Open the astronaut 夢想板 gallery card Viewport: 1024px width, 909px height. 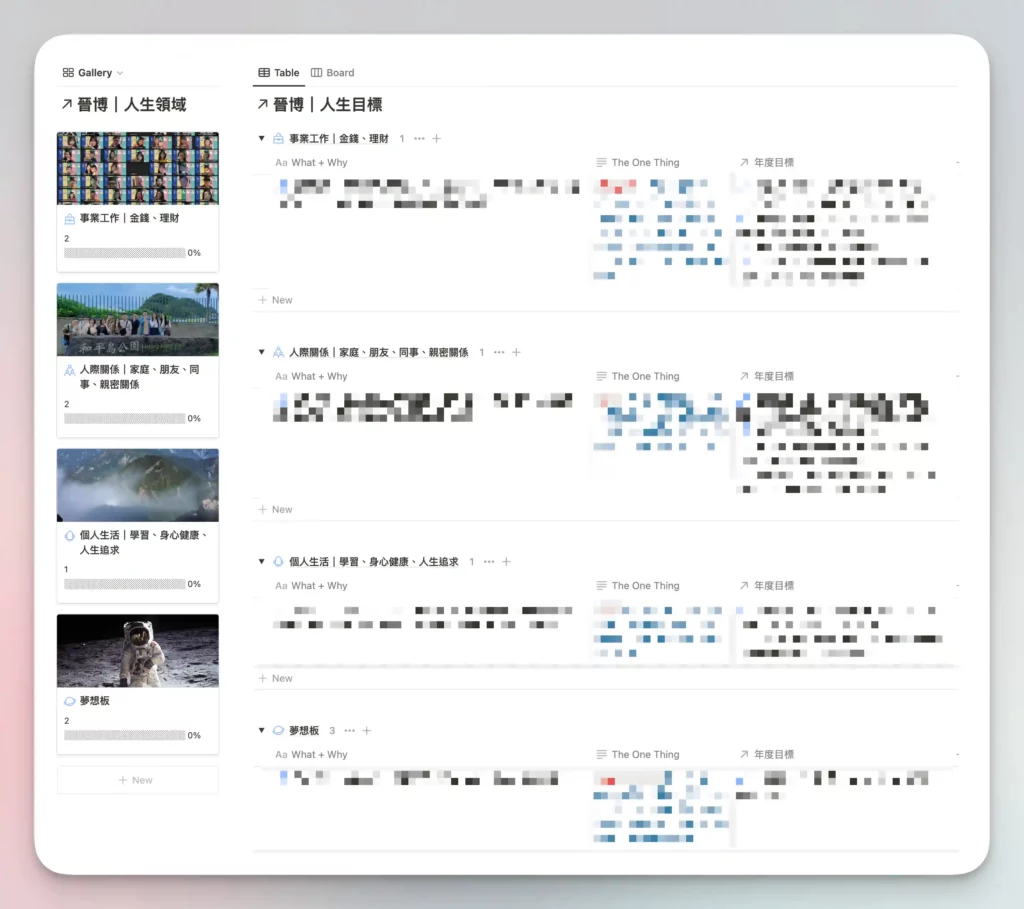coord(137,684)
